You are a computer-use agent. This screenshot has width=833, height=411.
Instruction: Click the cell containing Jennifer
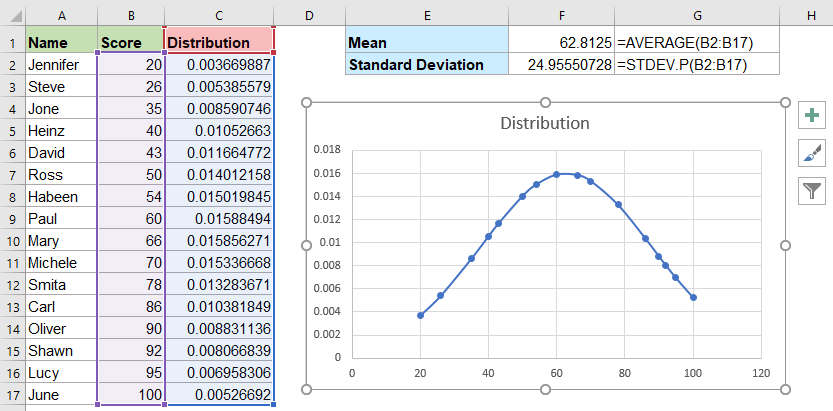click(62, 65)
